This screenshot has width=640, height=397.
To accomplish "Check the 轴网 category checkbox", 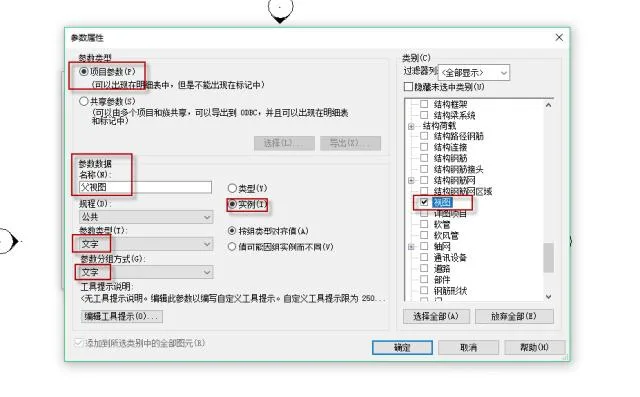I will point(424,246).
